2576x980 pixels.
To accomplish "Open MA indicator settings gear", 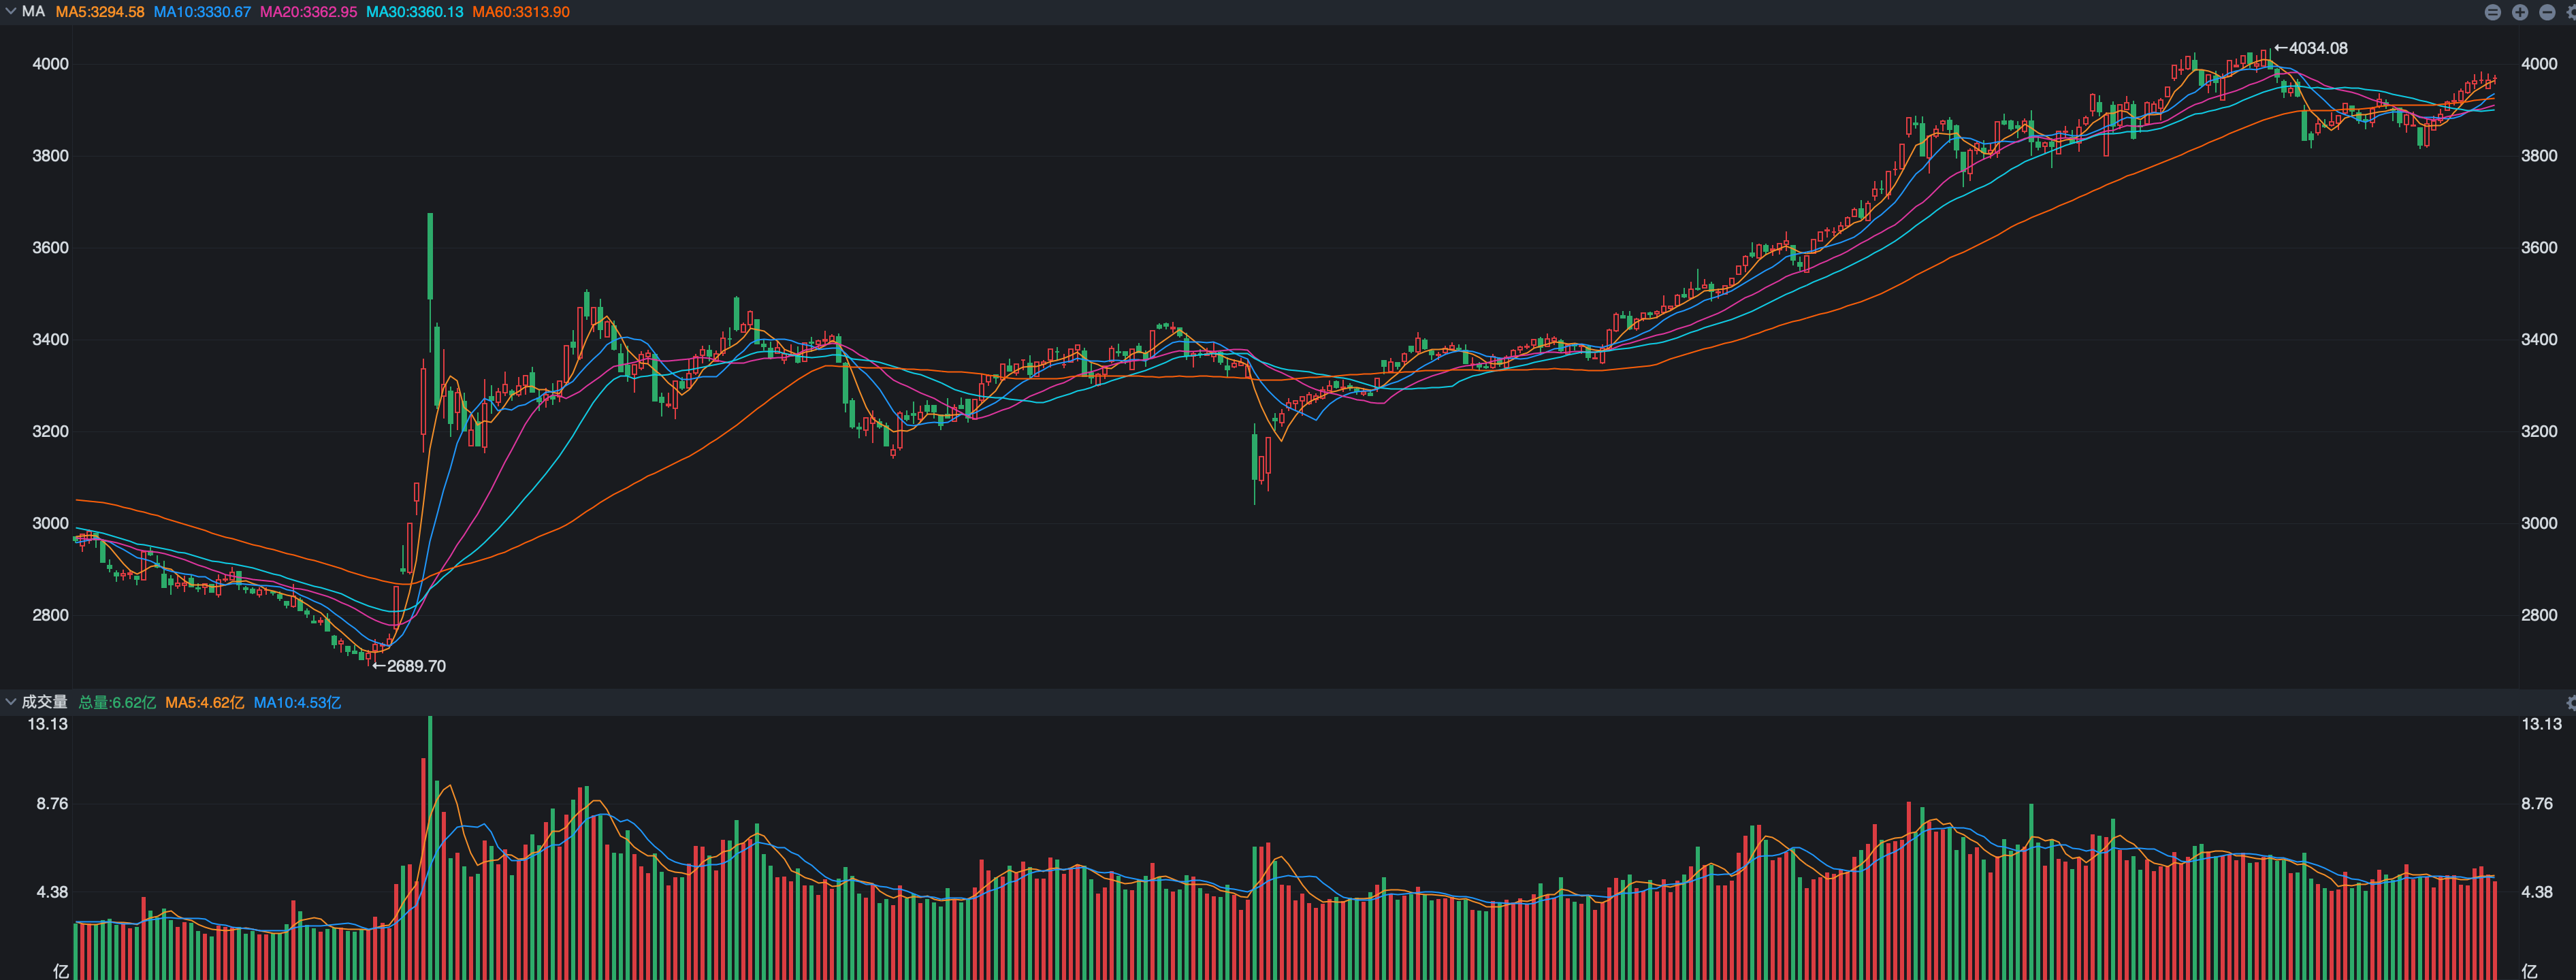I will tap(2571, 12).
